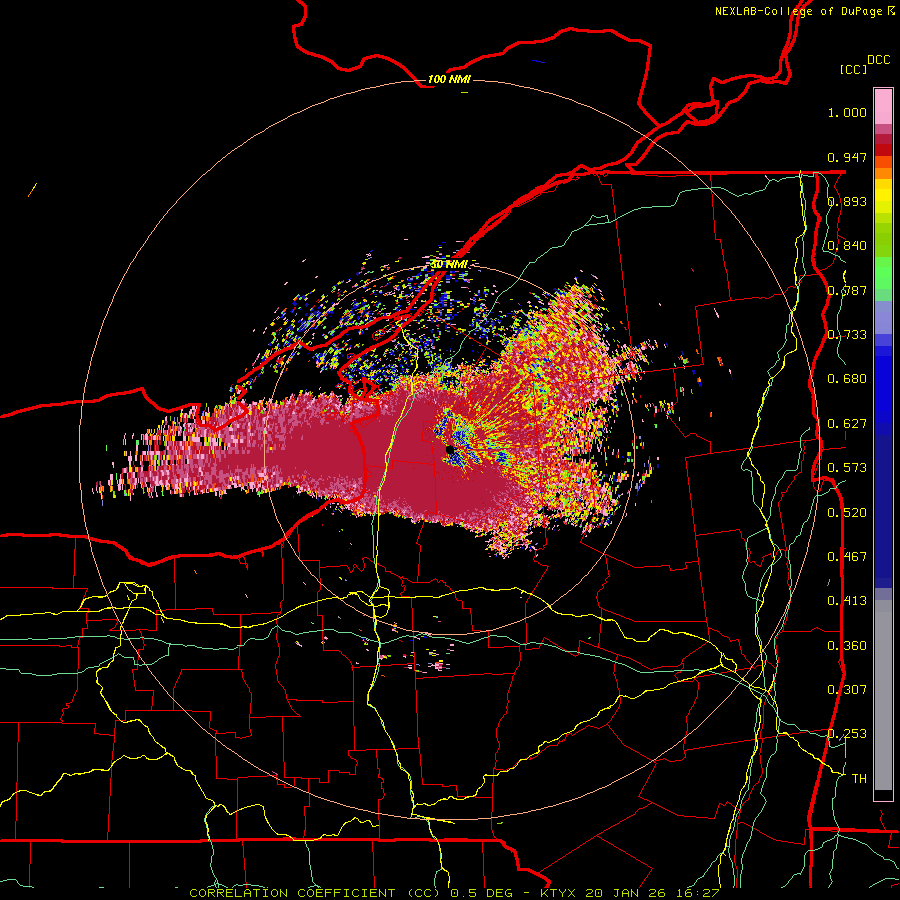Select the 0.413 legend value
900x900 pixels.
847,601
